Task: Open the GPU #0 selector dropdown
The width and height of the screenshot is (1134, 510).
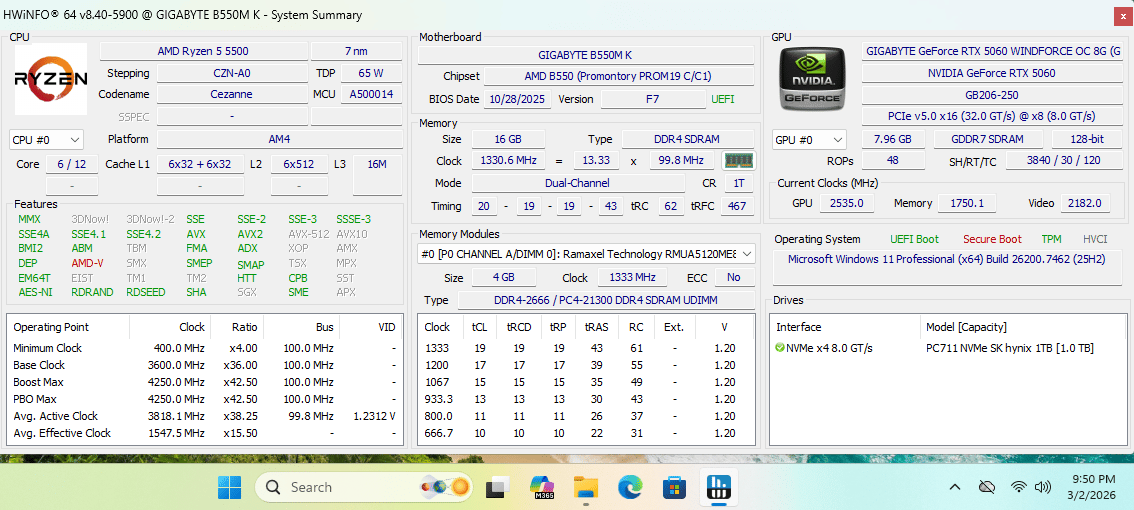Action: click(x=809, y=140)
